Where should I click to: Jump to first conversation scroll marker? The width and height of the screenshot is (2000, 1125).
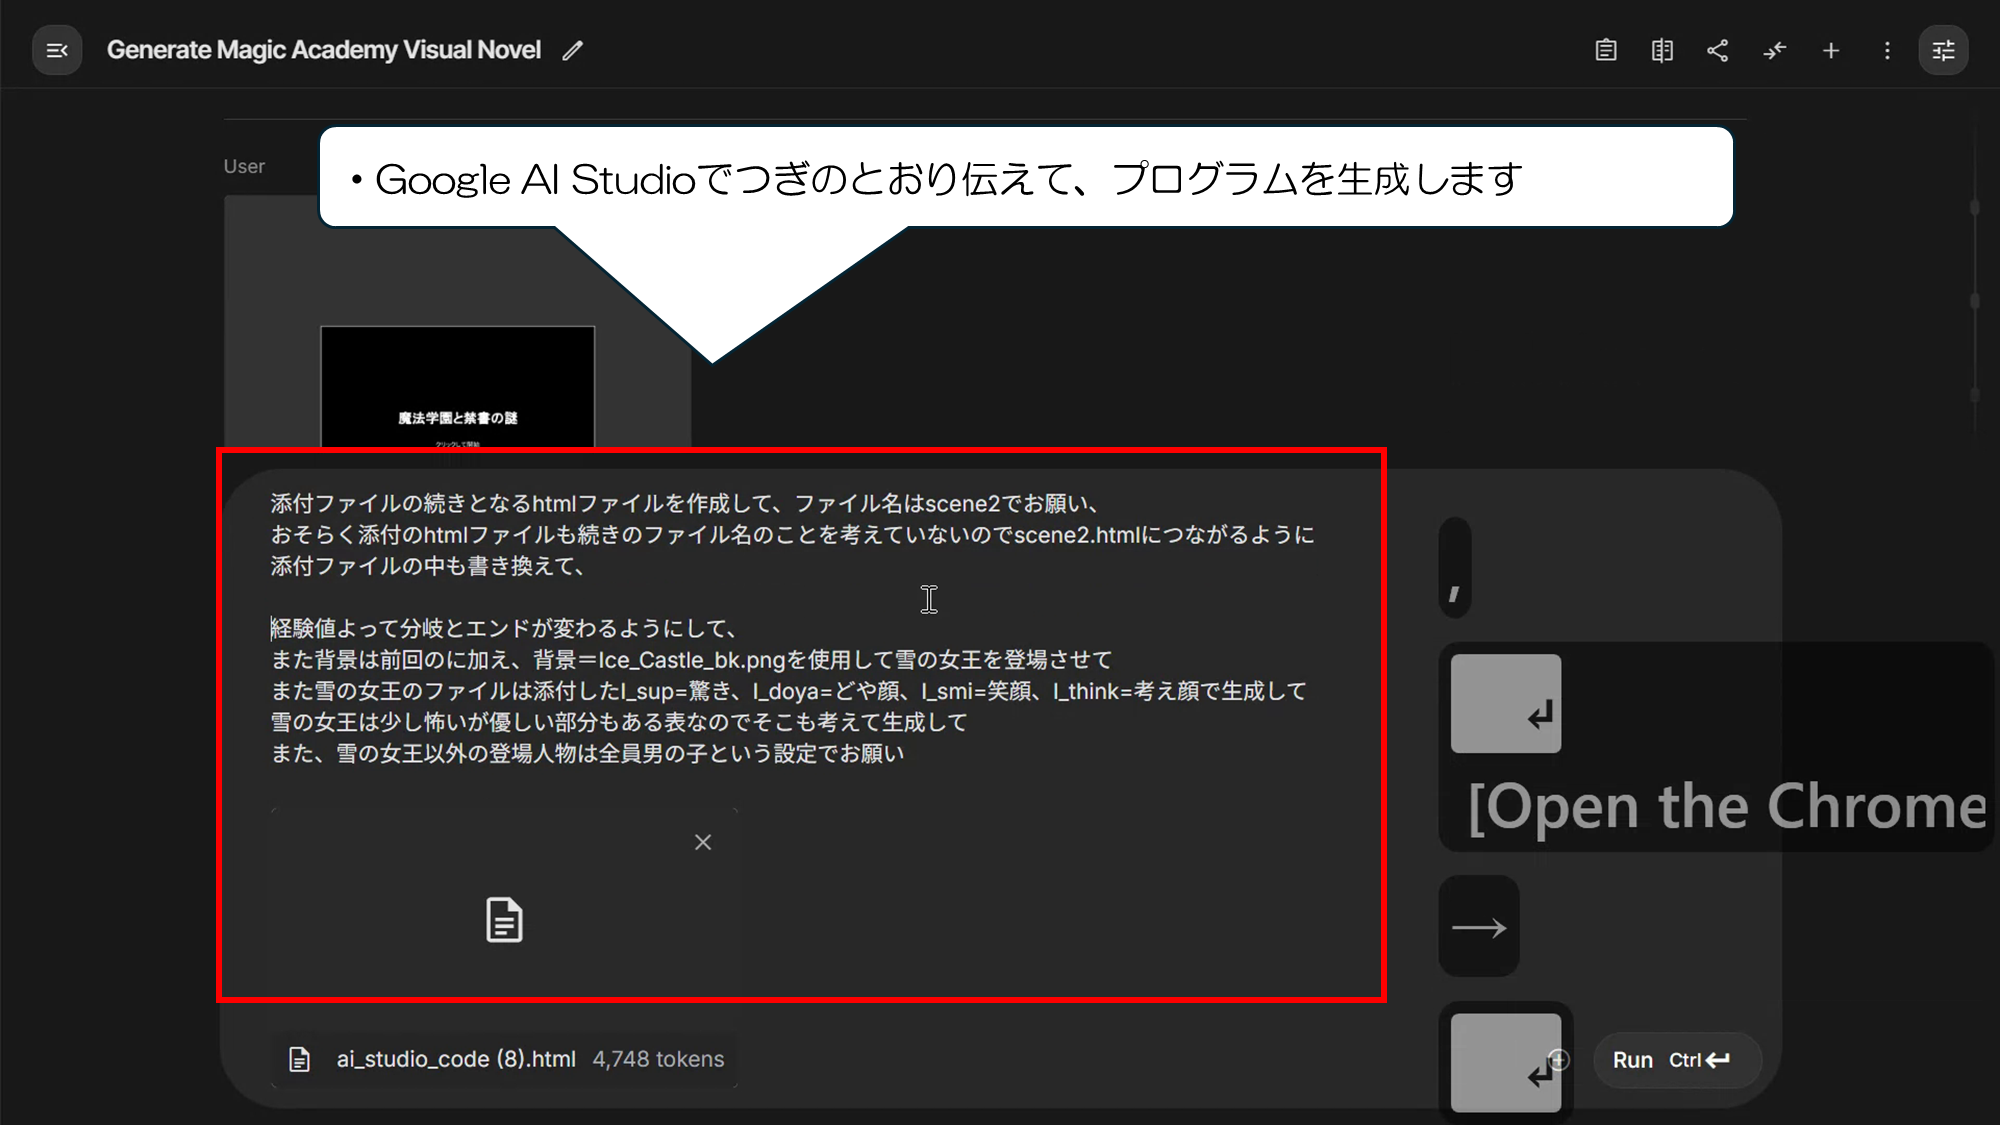(1974, 207)
